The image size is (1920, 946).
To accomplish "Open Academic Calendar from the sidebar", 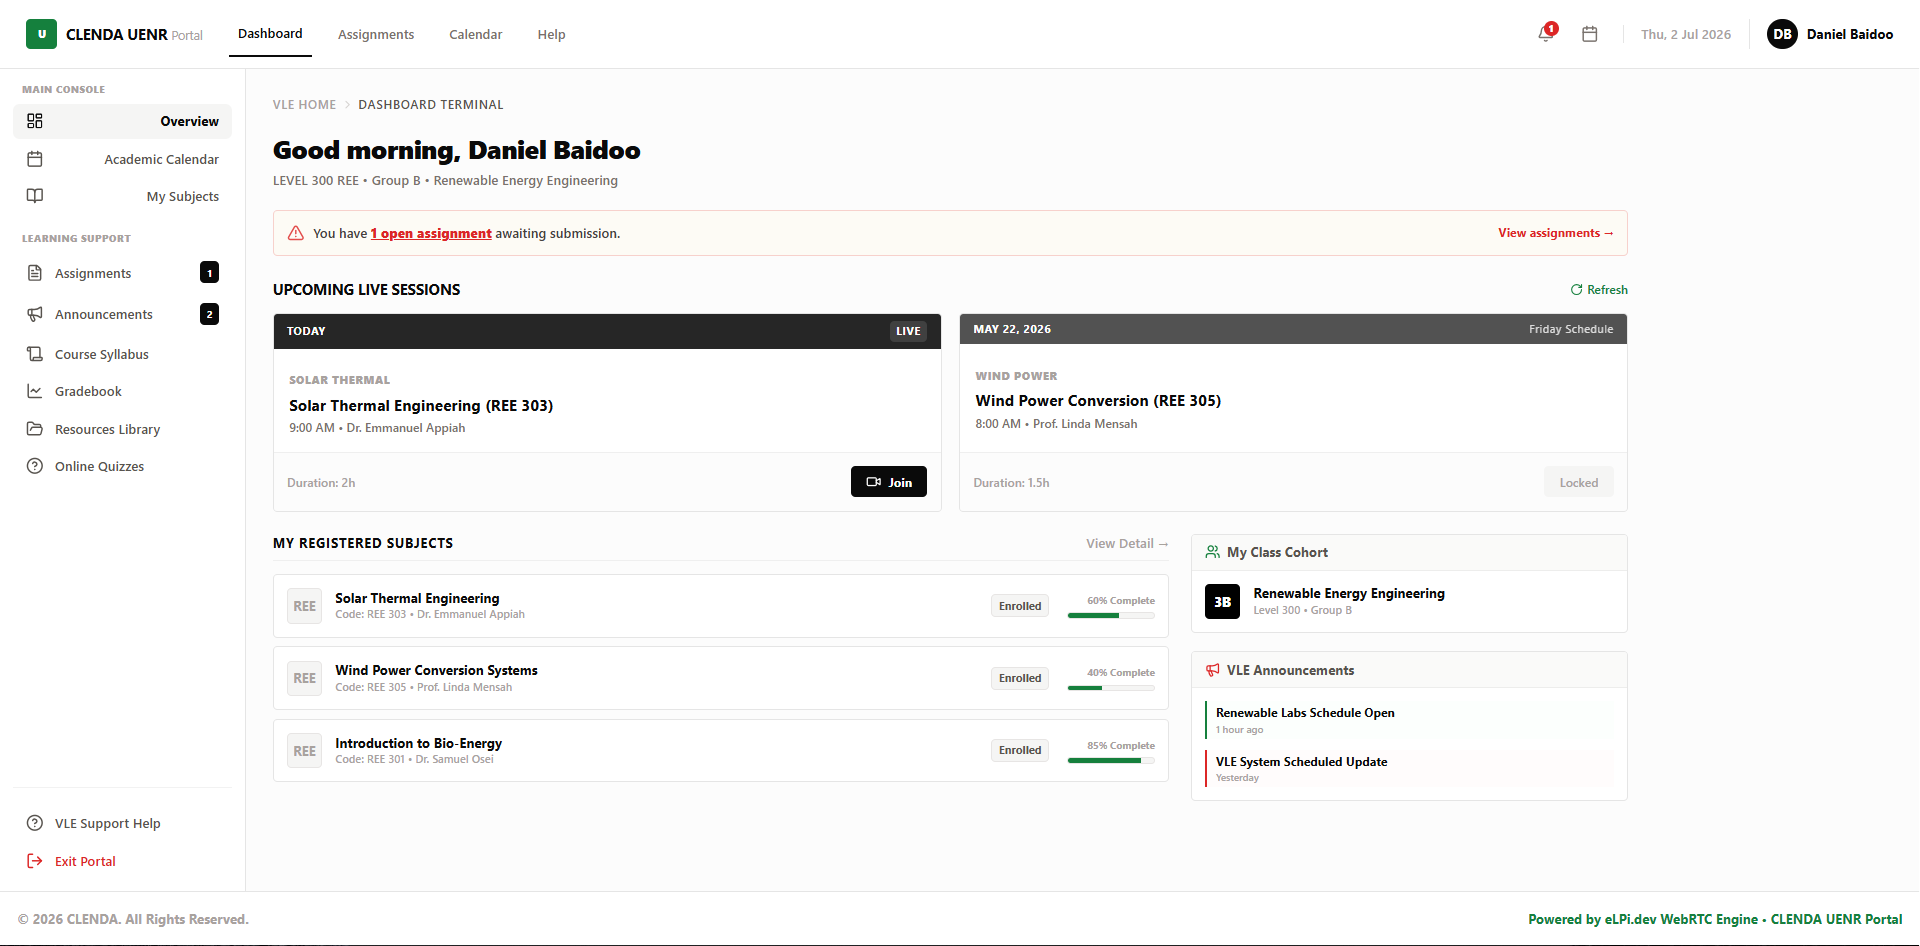I will click(122, 159).
